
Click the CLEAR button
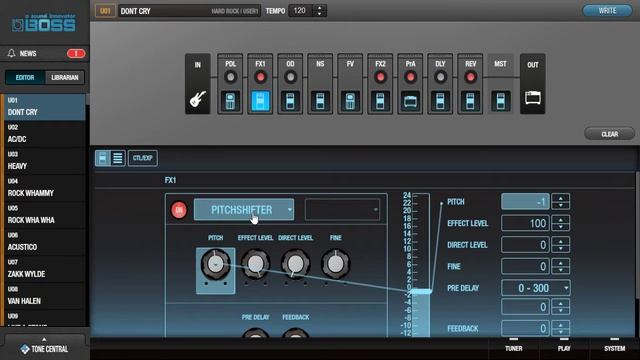pyautogui.click(x=609, y=134)
